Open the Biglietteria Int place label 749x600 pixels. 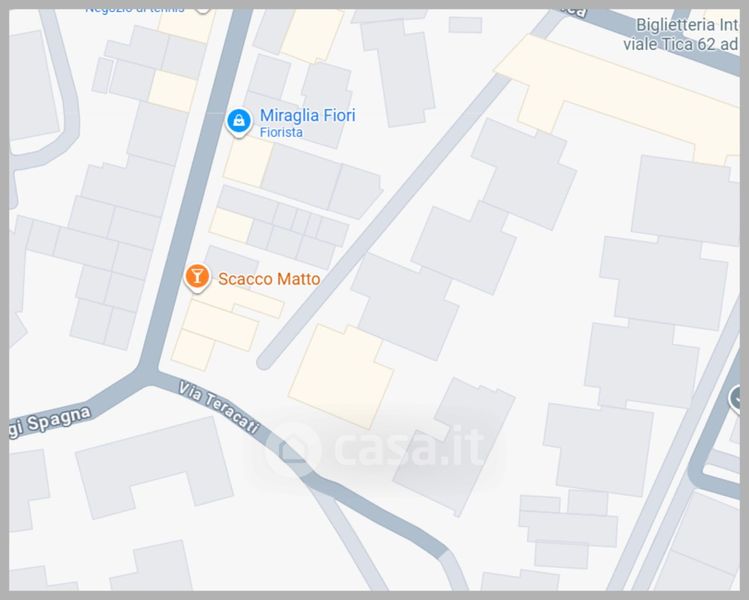pyautogui.click(x=687, y=25)
